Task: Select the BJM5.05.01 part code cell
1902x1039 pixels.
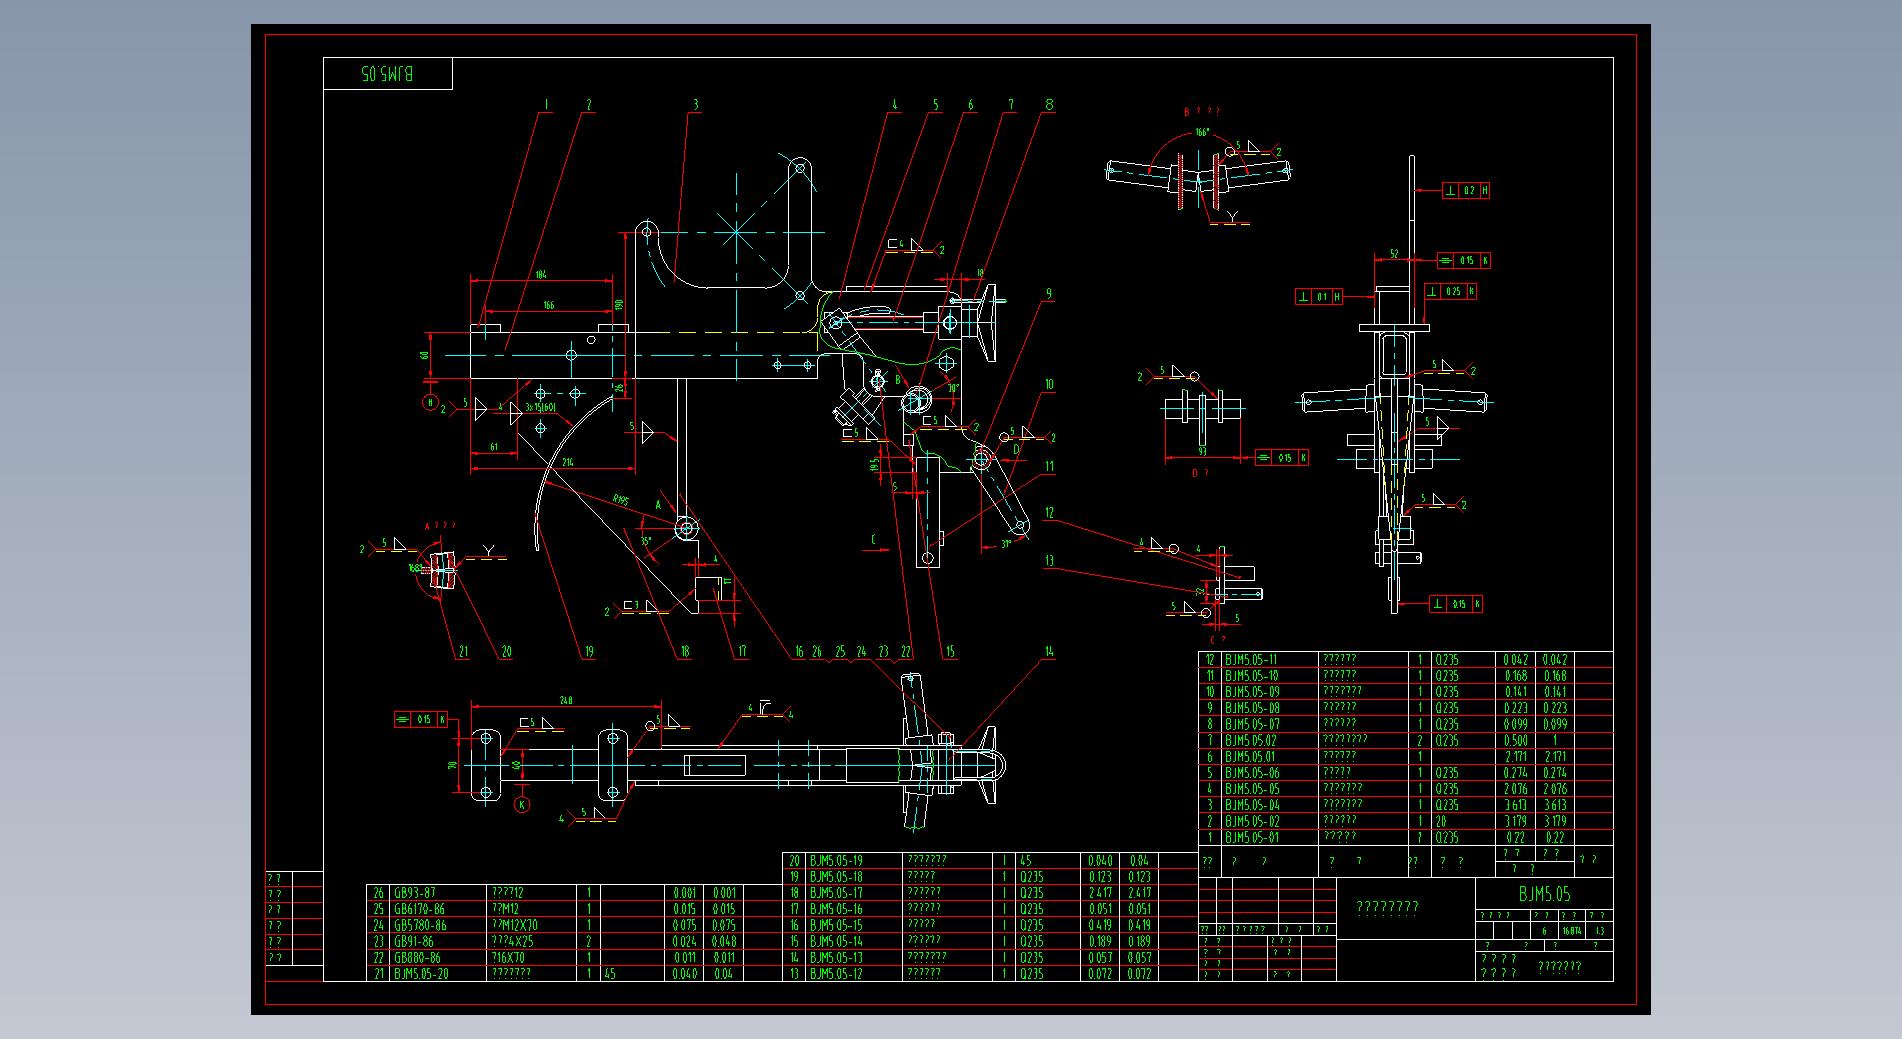Action: tap(1250, 757)
